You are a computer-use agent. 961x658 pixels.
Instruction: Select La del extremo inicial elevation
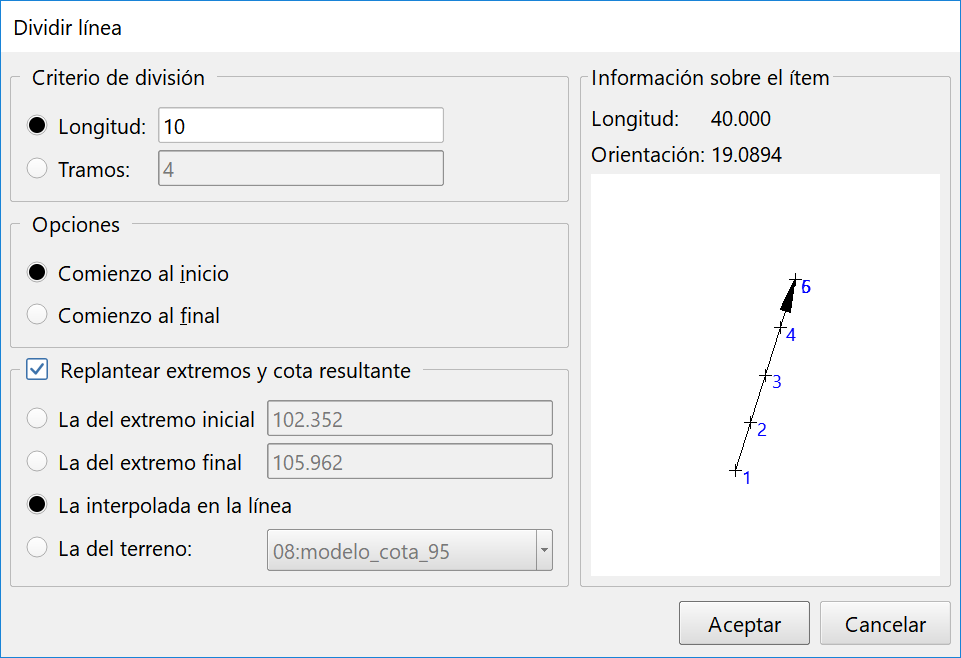click(x=37, y=418)
